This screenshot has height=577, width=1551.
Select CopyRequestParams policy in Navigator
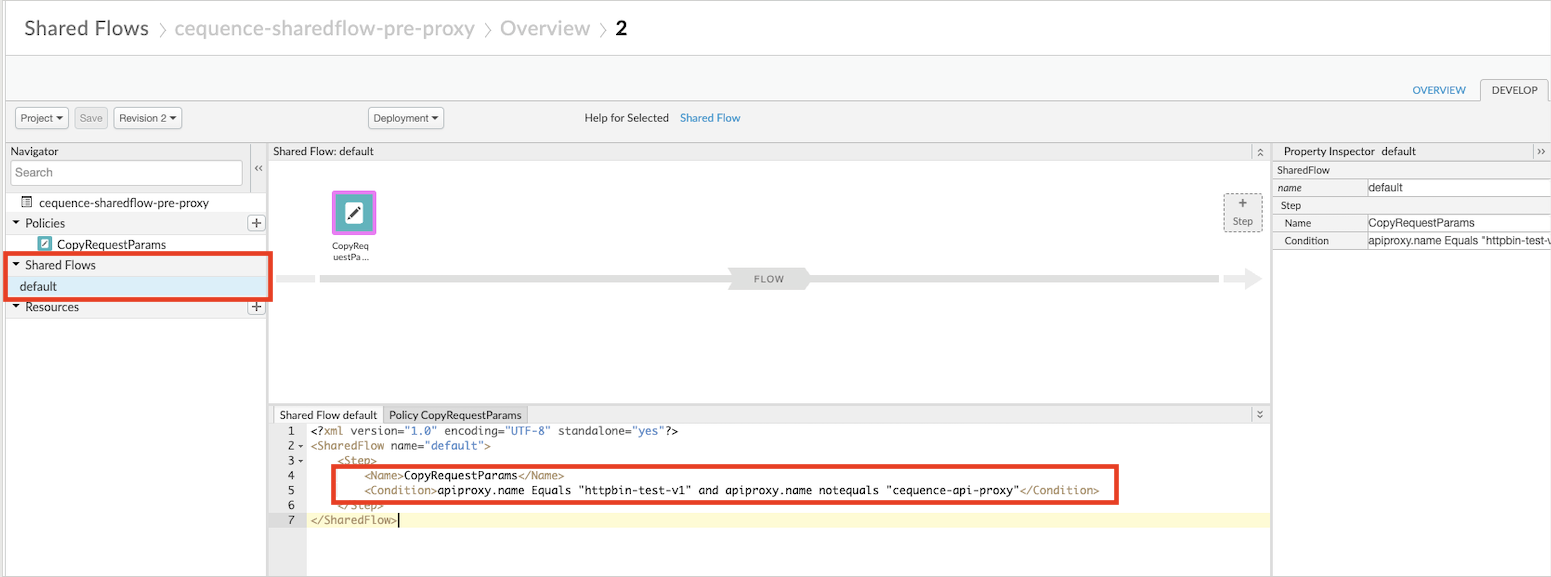(x=111, y=244)
